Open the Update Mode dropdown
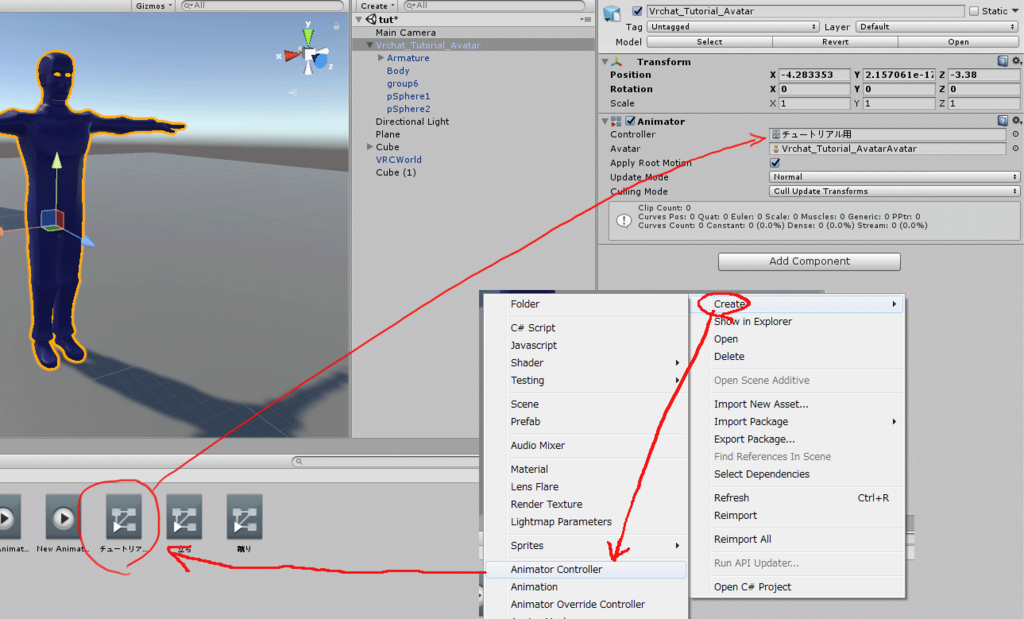 894,177
